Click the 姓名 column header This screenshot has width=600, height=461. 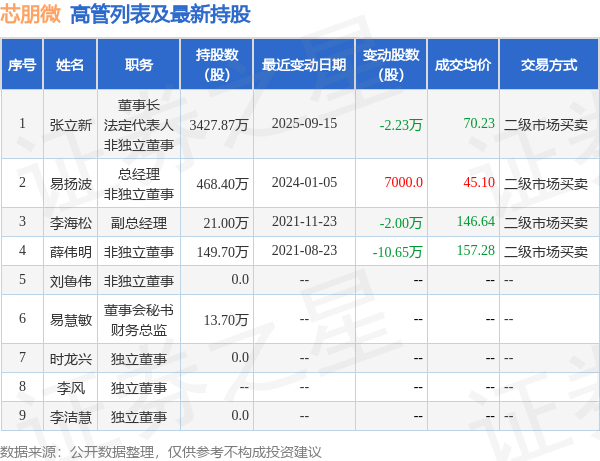coord(70,65)
